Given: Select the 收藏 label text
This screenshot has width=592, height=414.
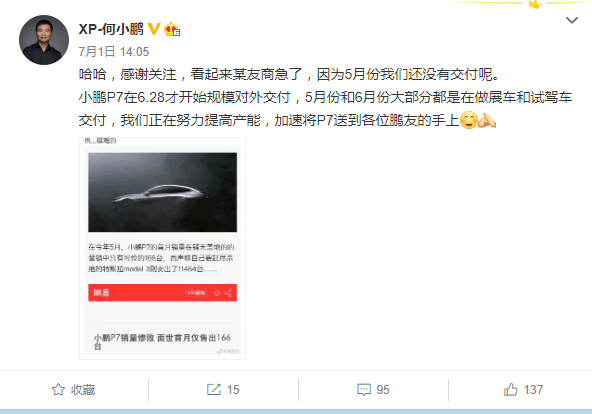Looking at the screenshot, I should [83, 389].
